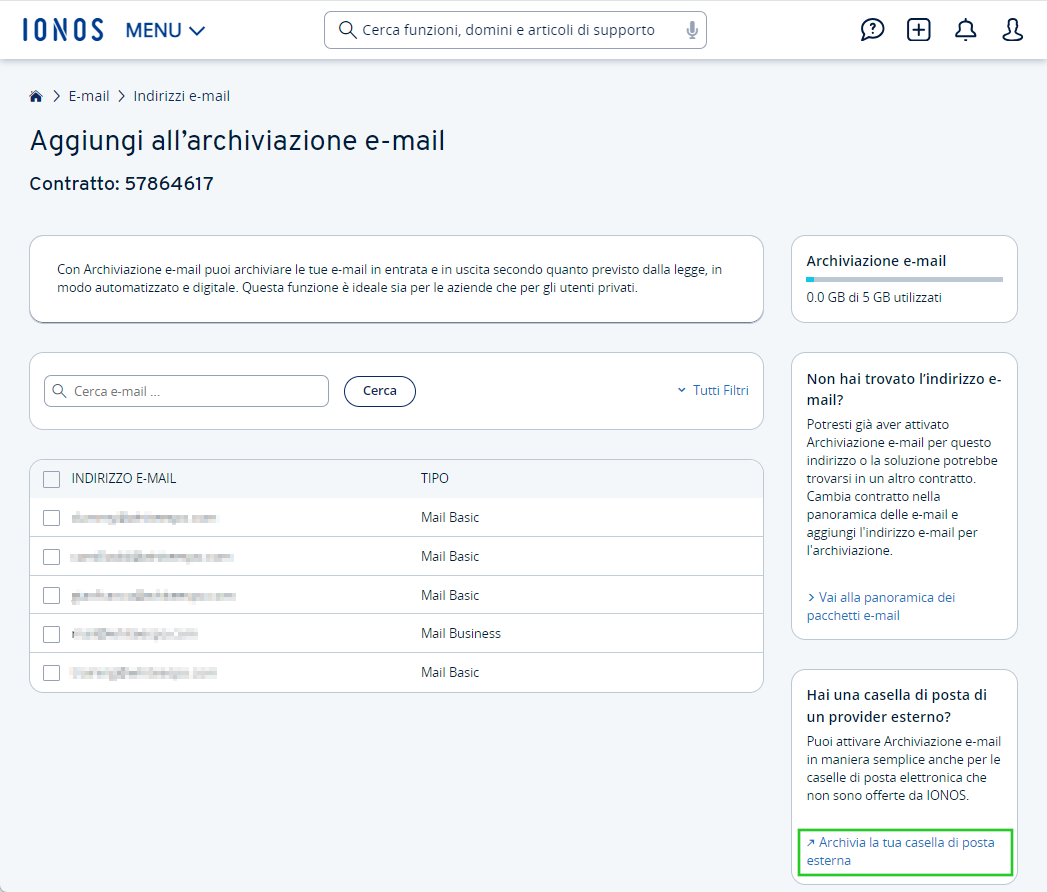Click the Archiviazione e-mail storage usage bar
This screenshot has width=1047, height=892.
(x=905, y=279)
